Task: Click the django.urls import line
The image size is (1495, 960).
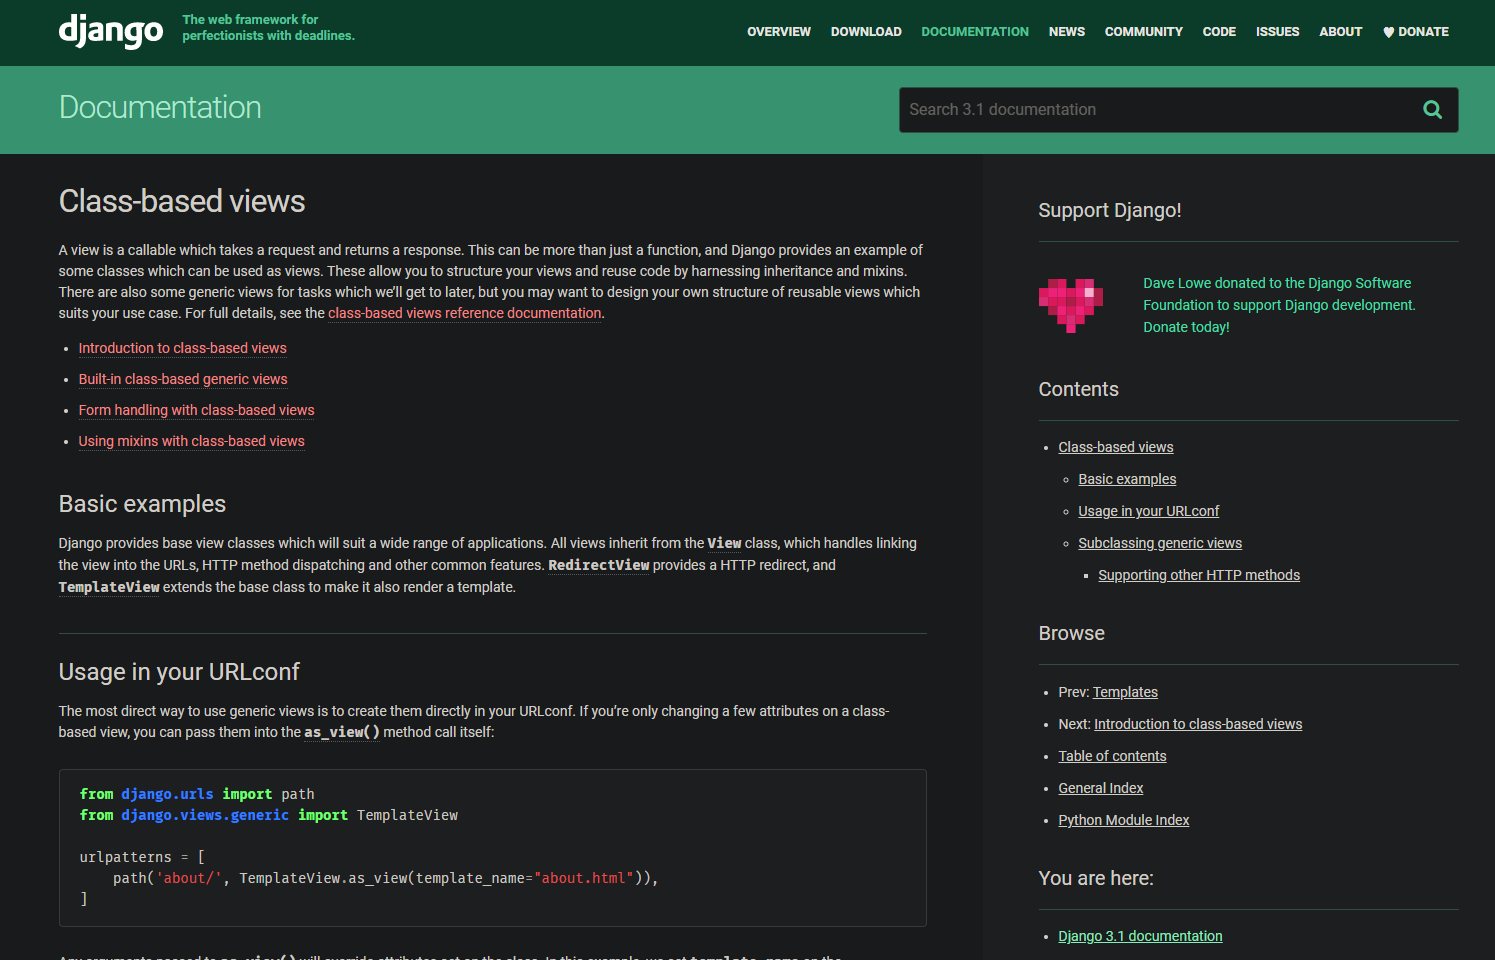Action: (197, 794)
